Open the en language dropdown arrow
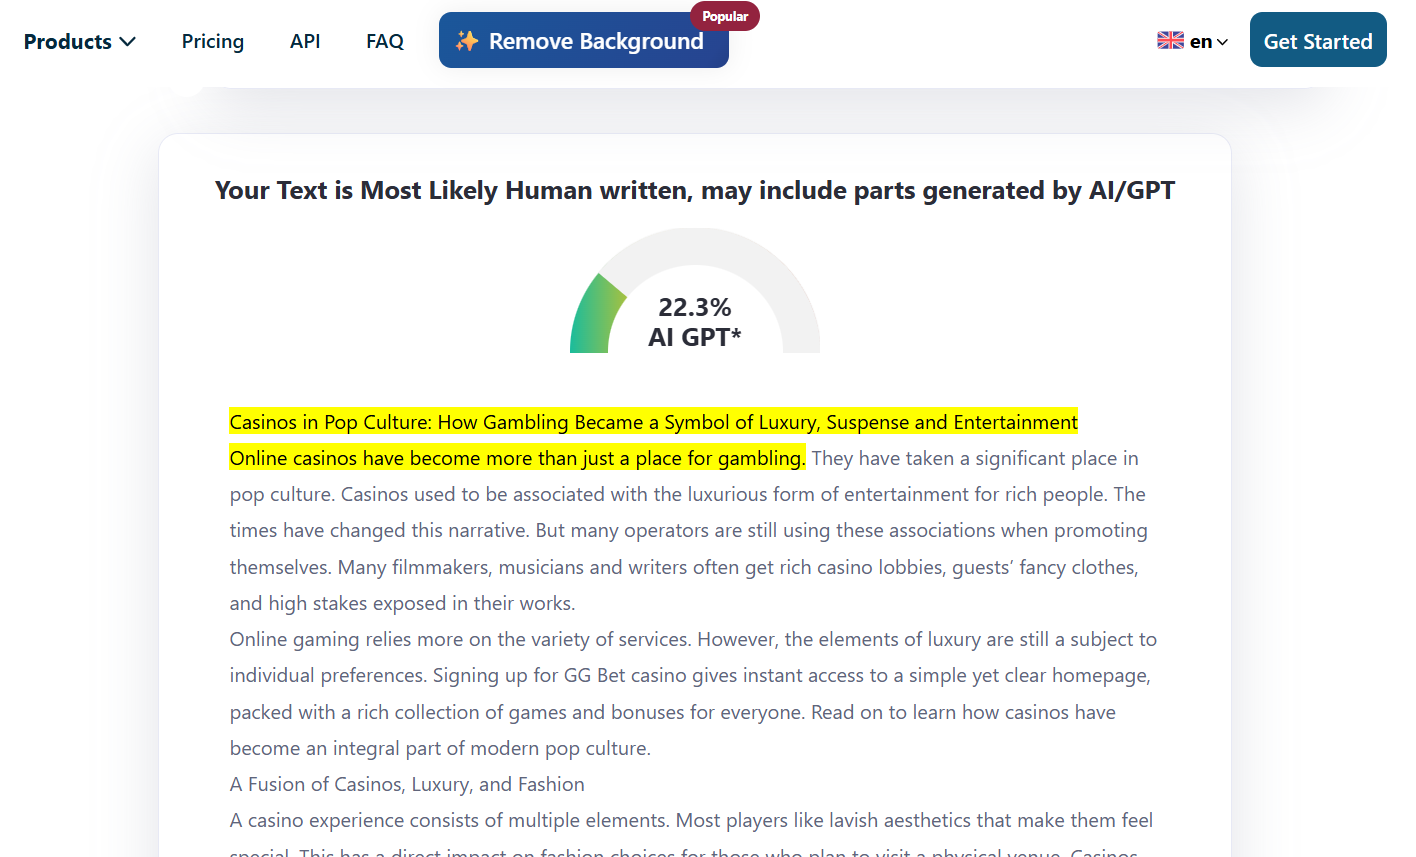The image size is (1416, 857). click(x=1222, y=42)
